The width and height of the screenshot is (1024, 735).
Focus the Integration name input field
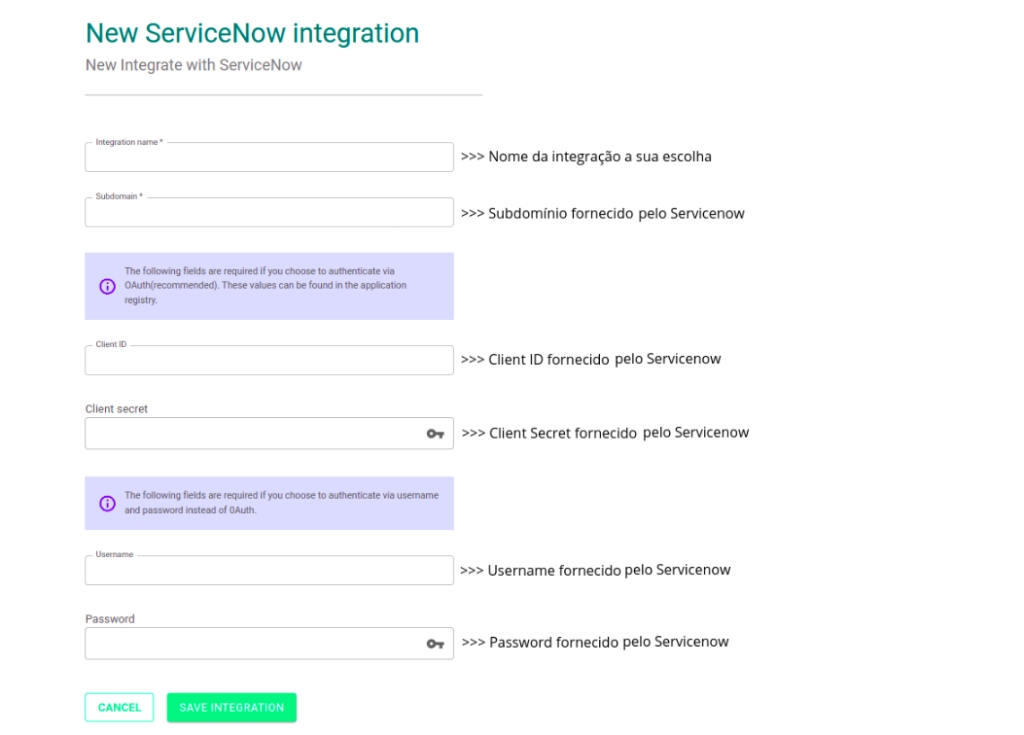click(x=269, y=158)
